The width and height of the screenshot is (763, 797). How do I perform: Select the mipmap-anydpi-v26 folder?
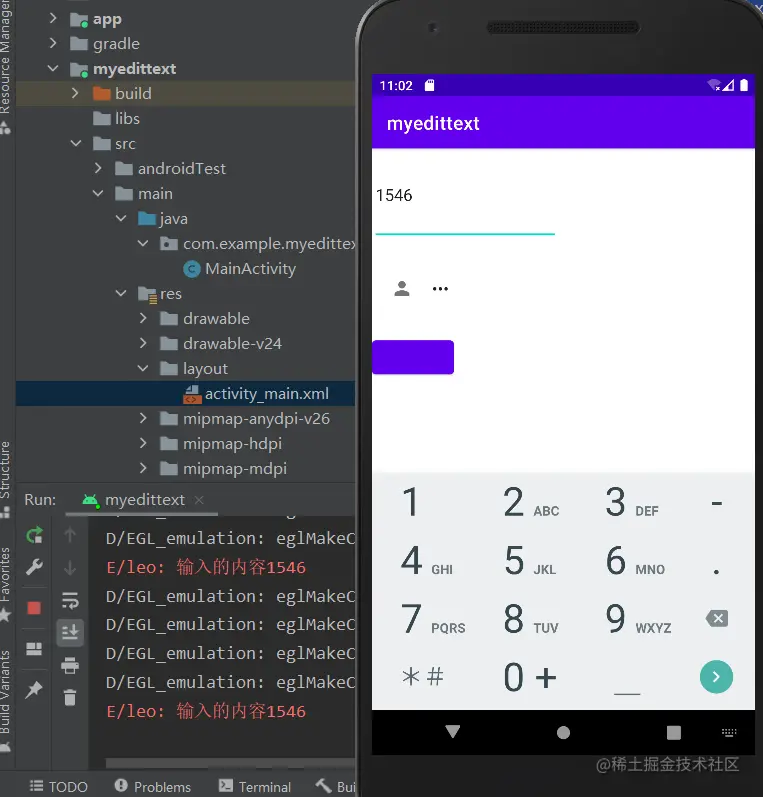click(245, 418)
